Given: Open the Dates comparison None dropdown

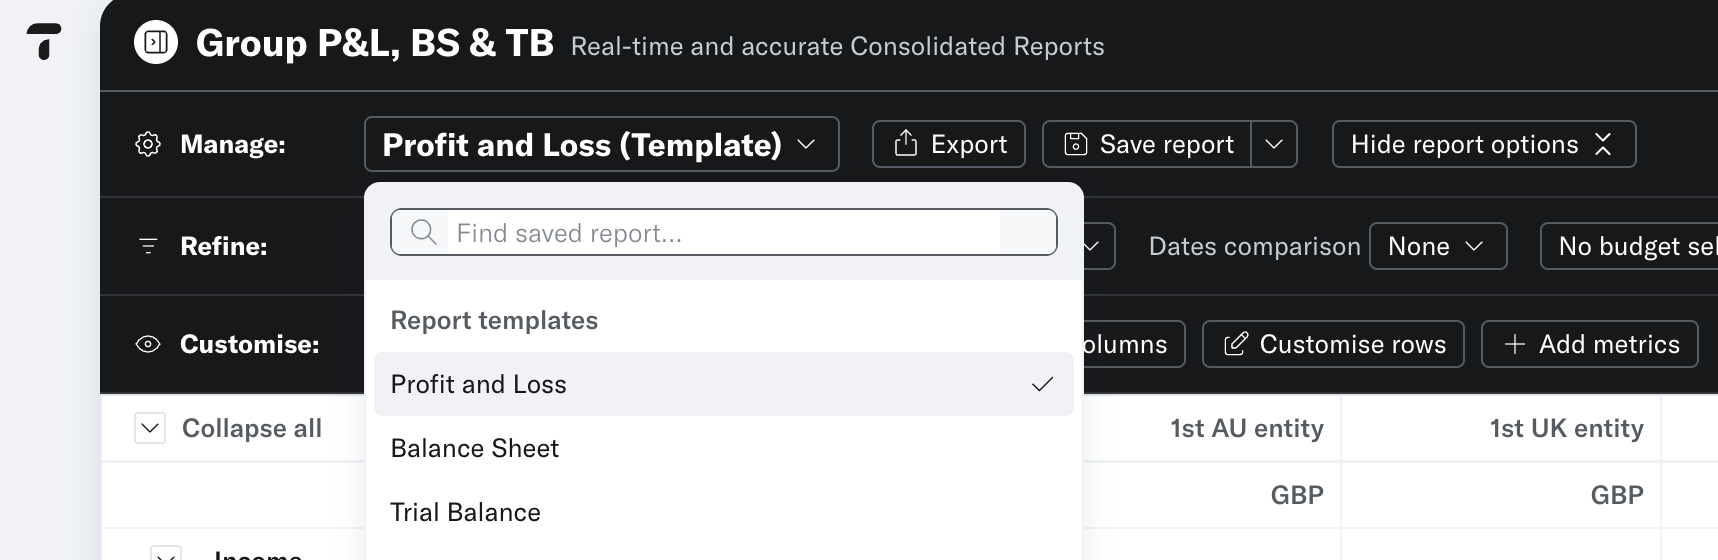Looking at the screenshot, I should click(x=1437, y=247).
